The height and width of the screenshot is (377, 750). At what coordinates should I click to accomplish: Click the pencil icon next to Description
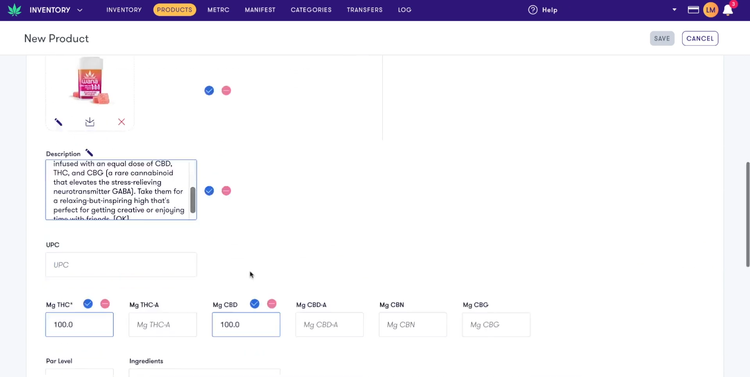click(89, 153)
